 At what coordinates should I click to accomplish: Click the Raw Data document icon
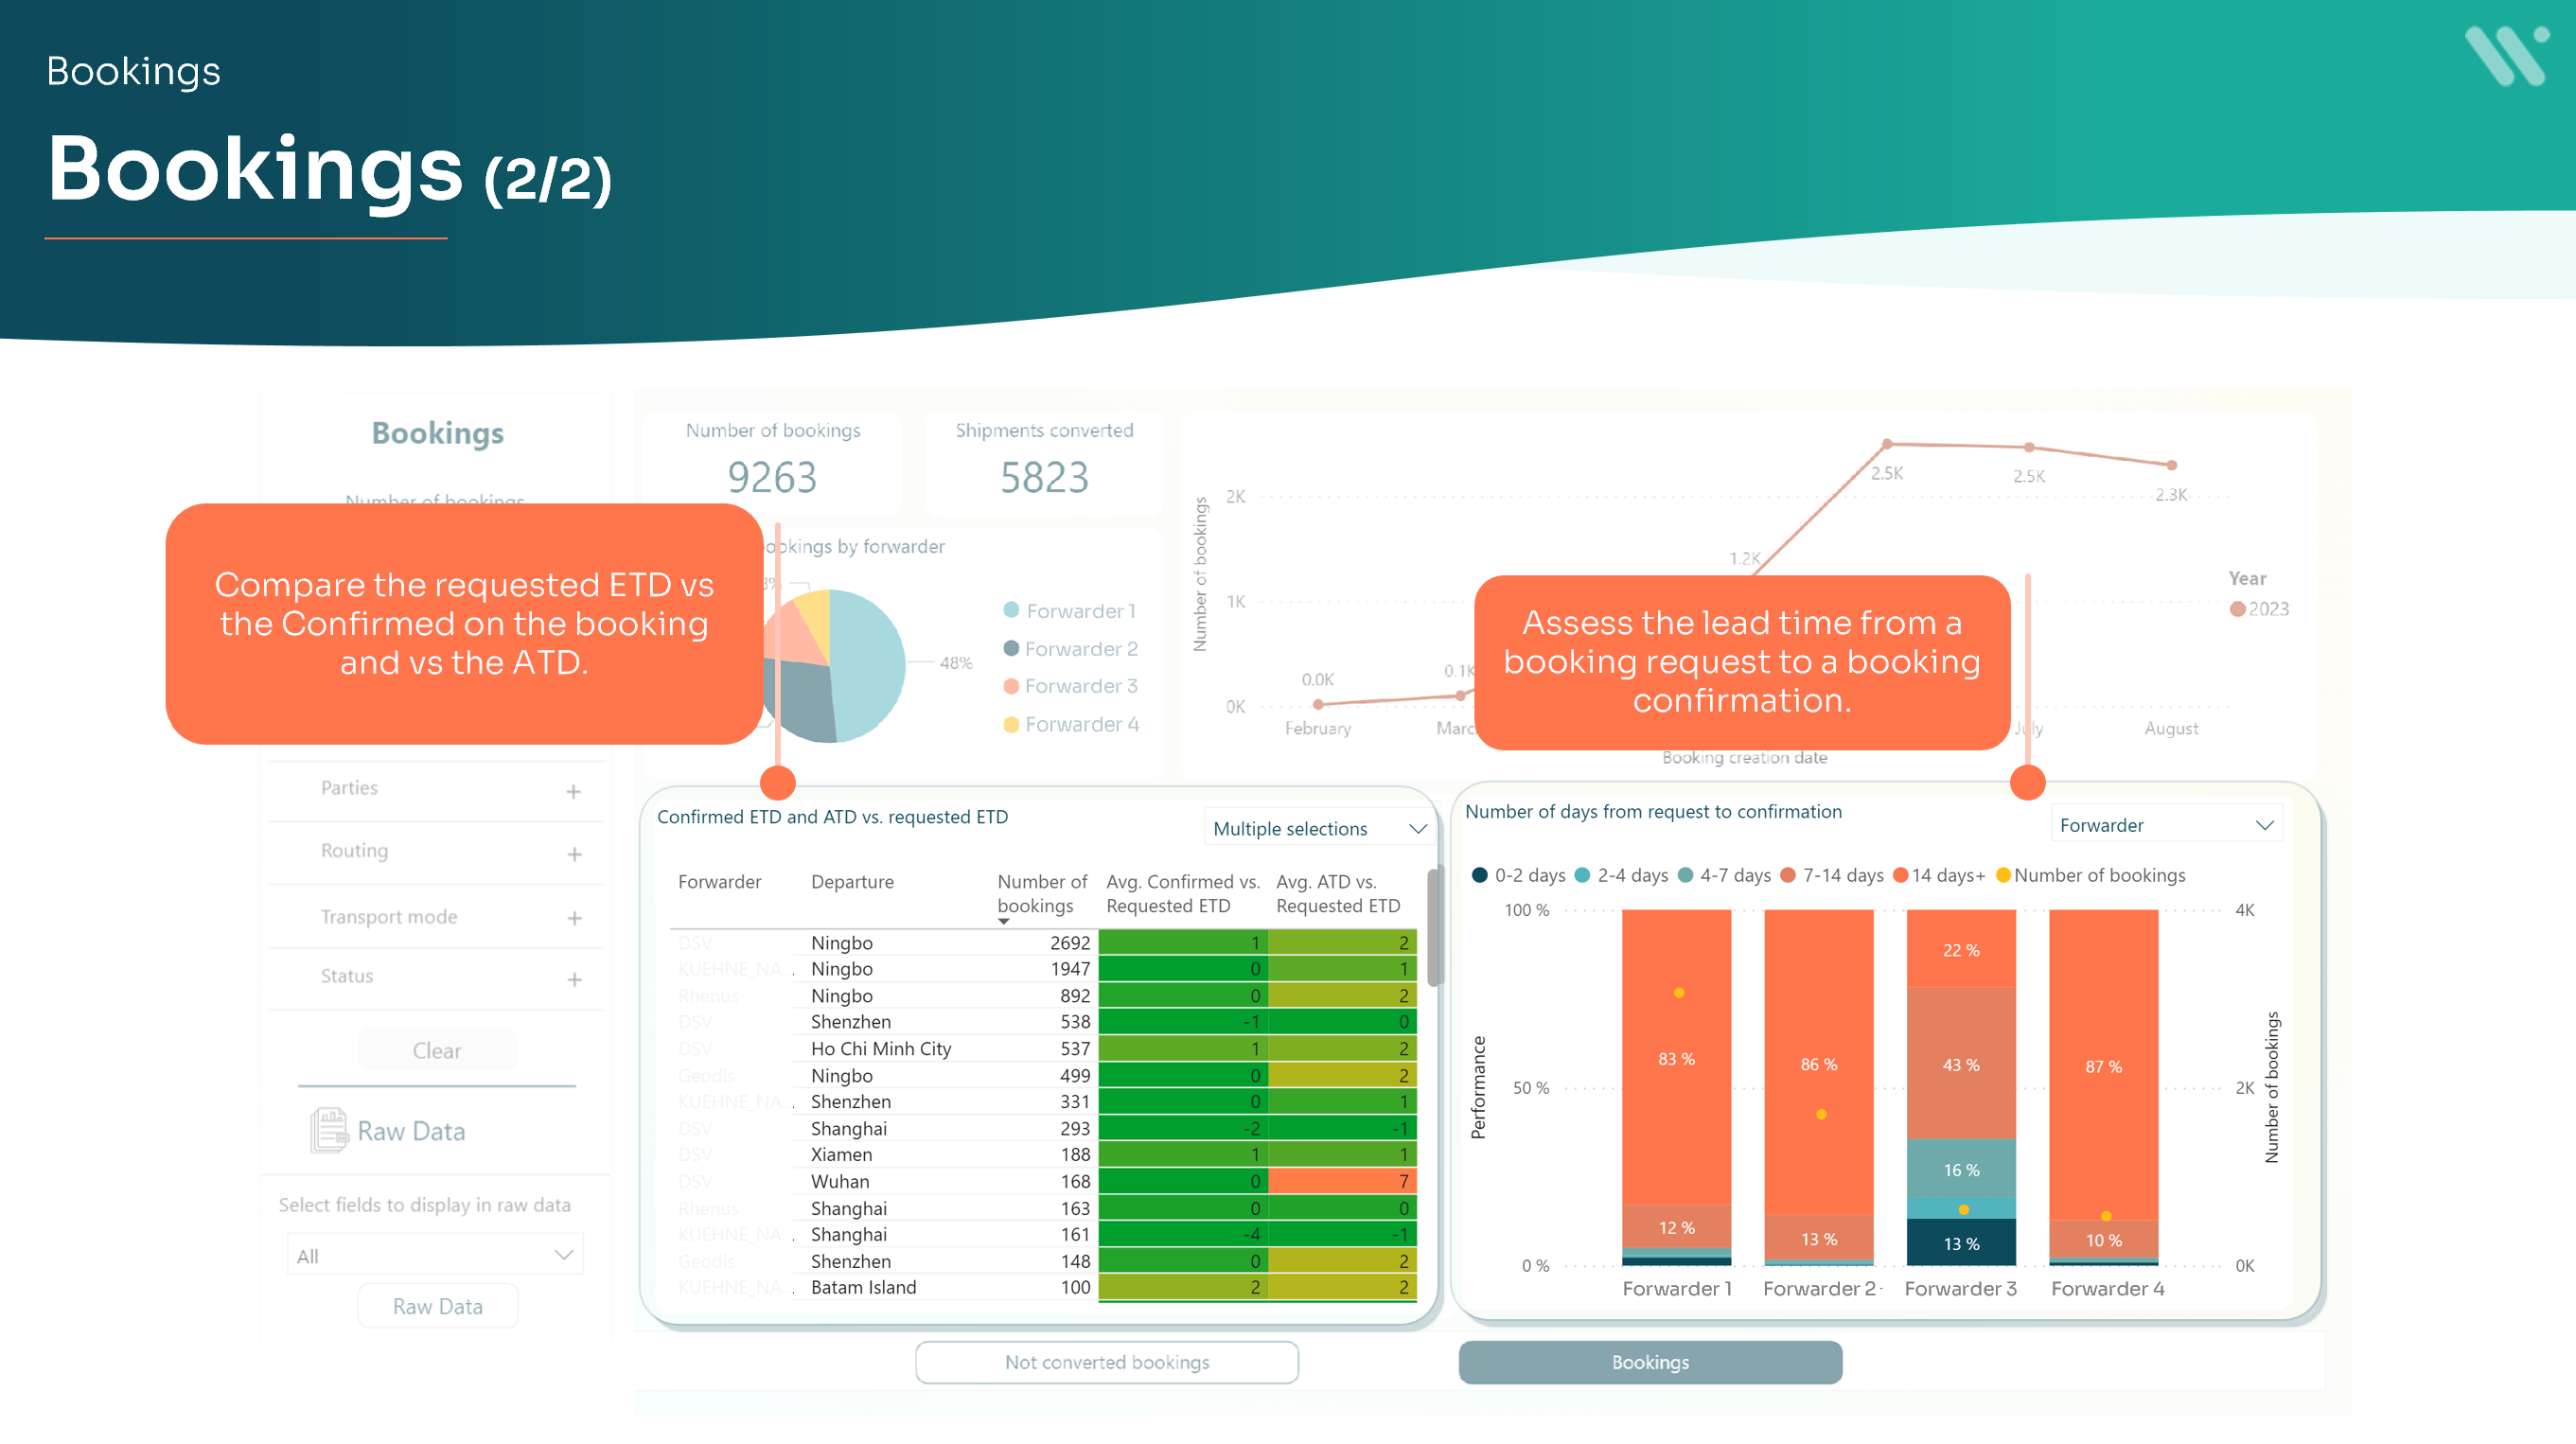click(328, 1131)
